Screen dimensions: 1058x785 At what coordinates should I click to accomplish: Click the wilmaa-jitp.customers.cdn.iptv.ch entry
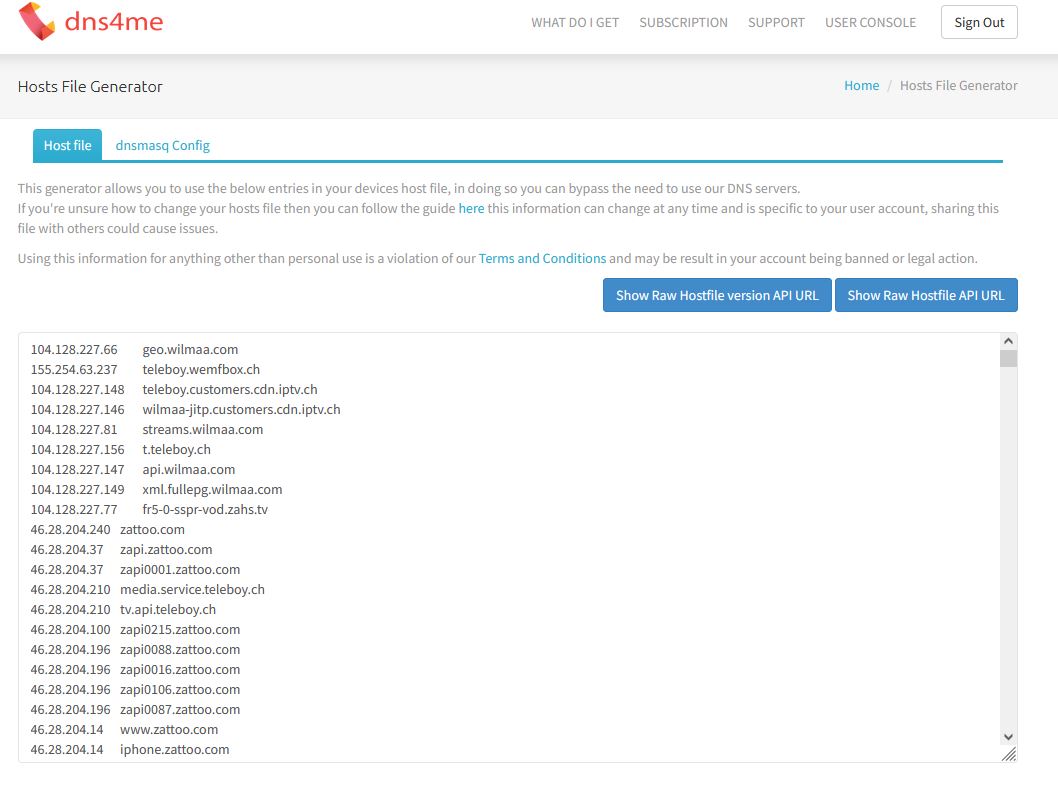tap(241, 409)
